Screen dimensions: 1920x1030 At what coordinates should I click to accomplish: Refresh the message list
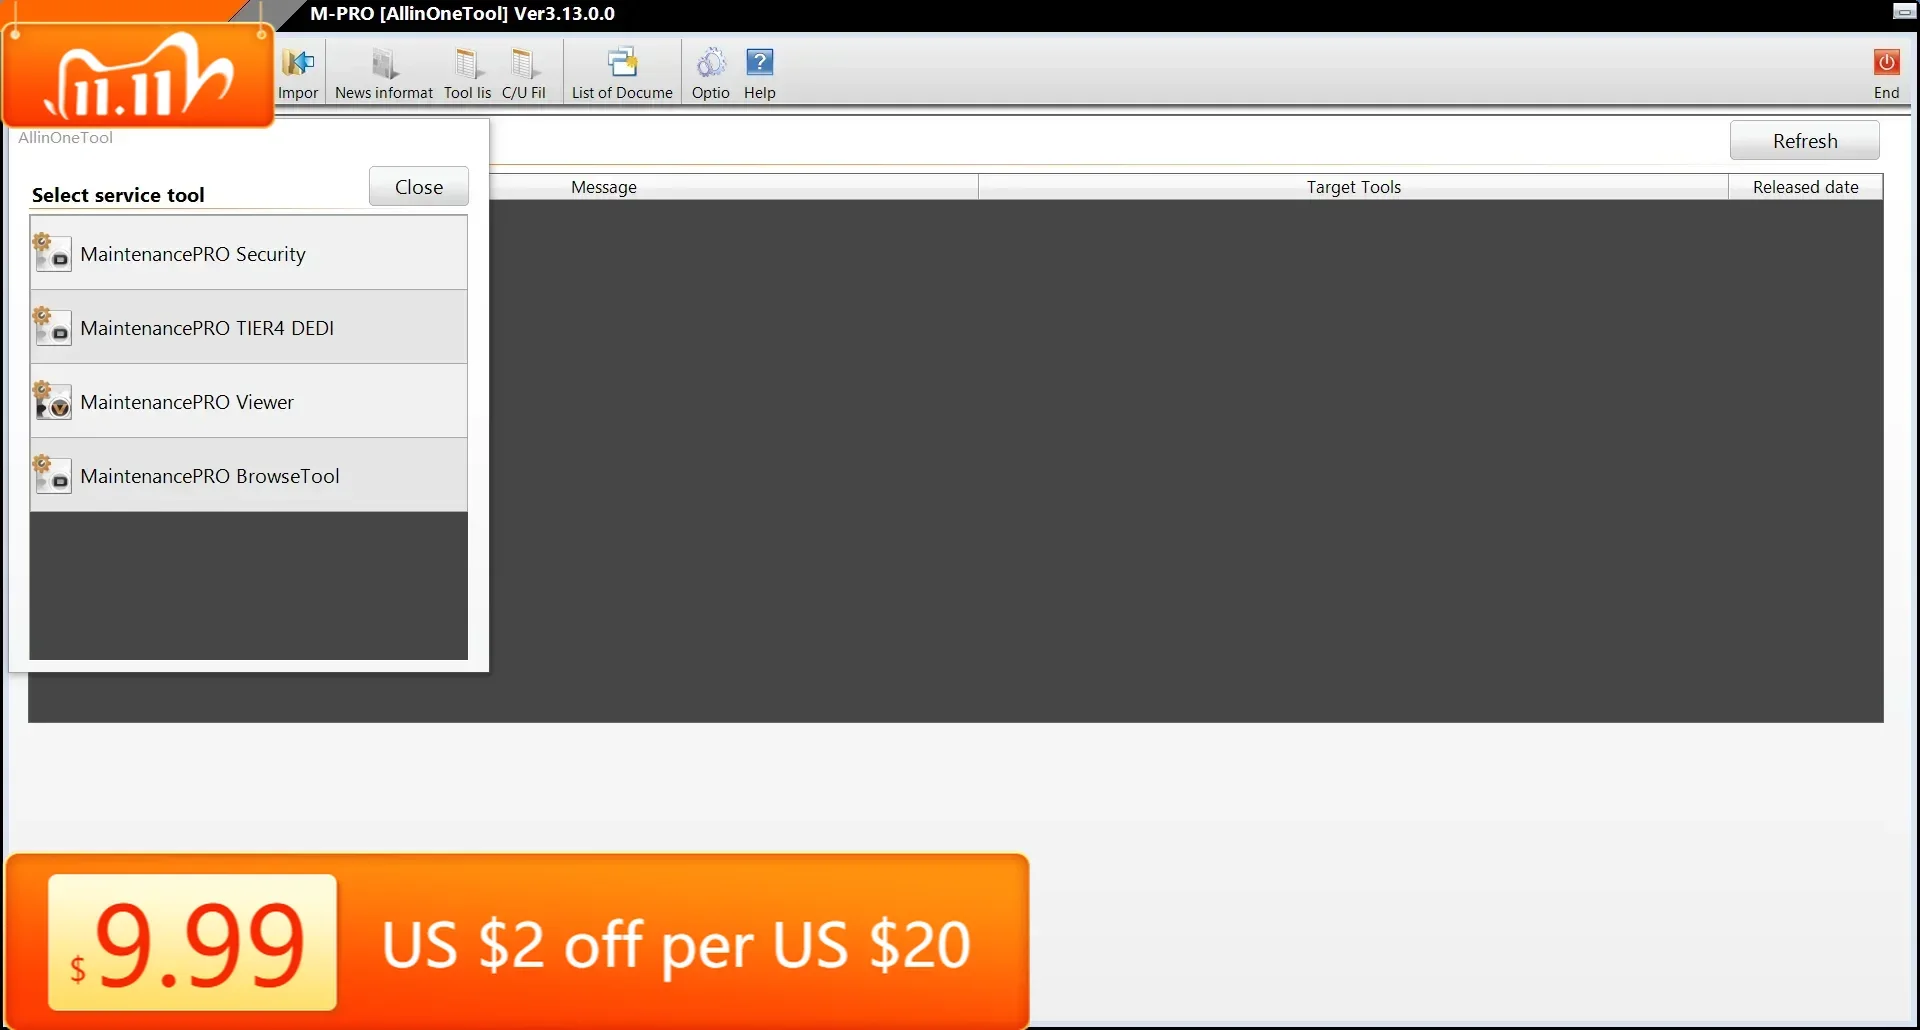[1805, 141]
